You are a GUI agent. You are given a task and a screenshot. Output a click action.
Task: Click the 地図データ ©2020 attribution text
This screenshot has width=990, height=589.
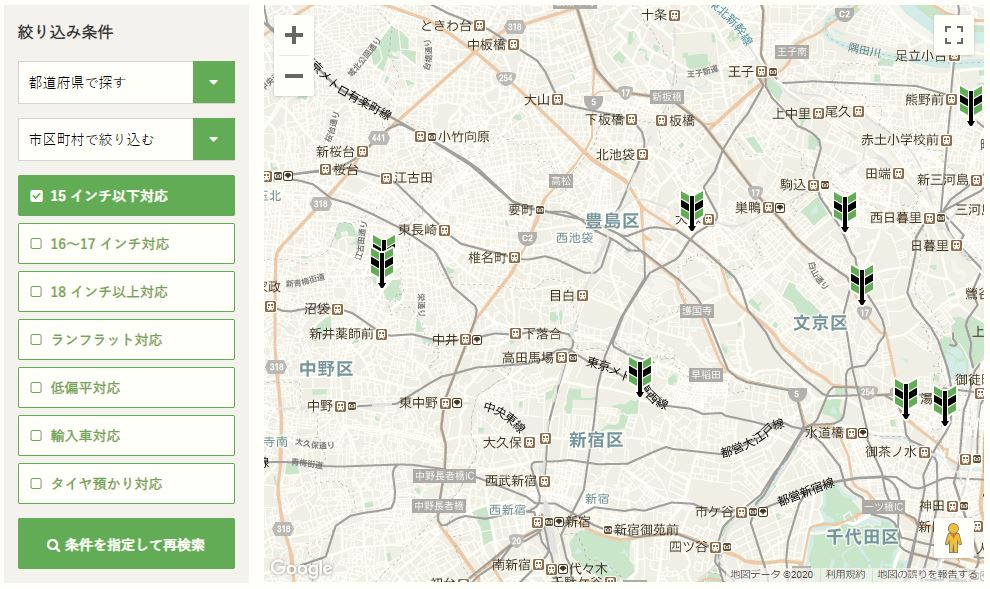tap(772, 574)
